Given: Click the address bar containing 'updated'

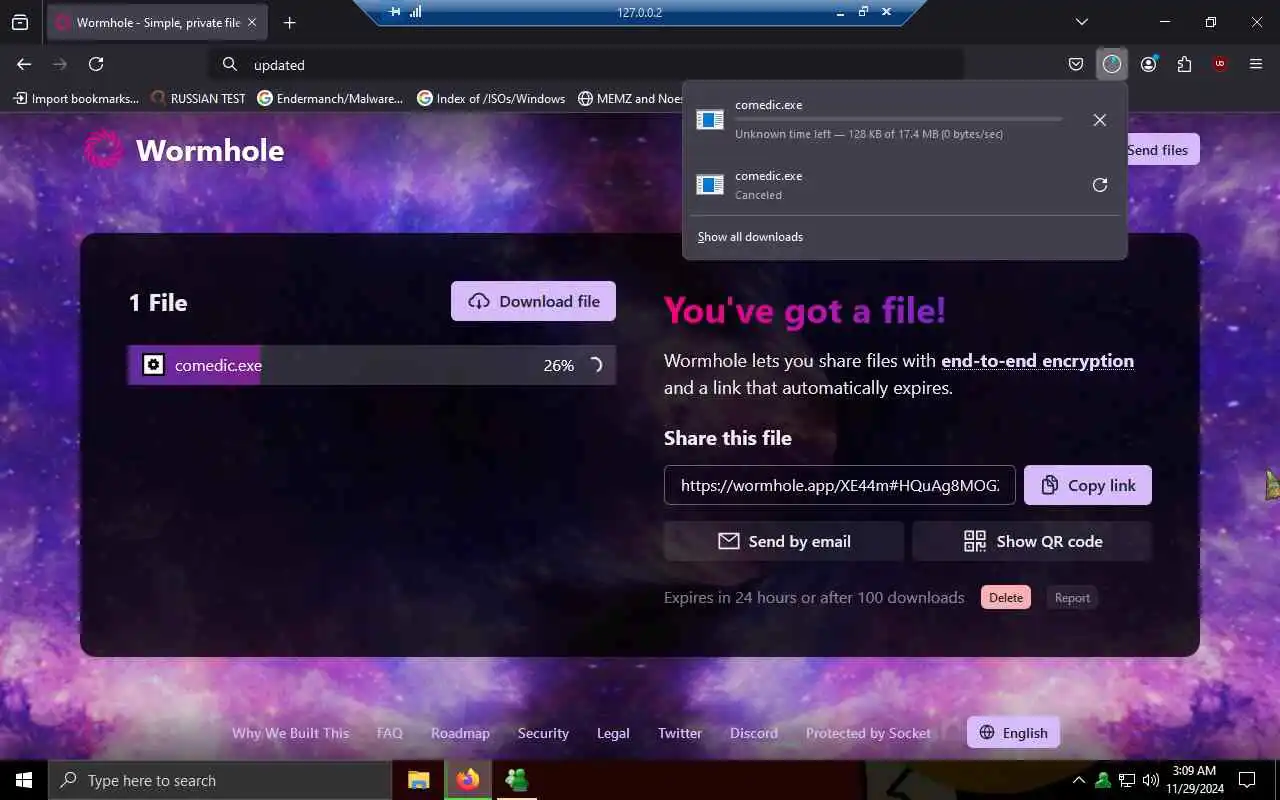Looking at the screenshot, I should point(588,64).
